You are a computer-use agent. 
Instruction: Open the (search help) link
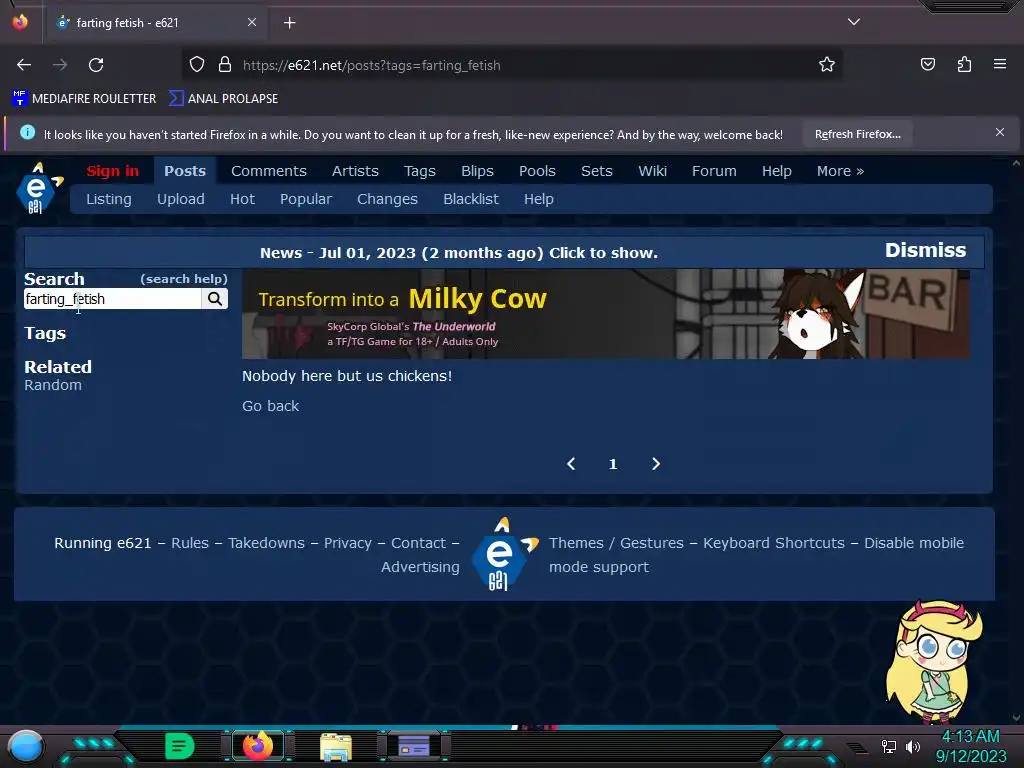click(x=184, y=279)
